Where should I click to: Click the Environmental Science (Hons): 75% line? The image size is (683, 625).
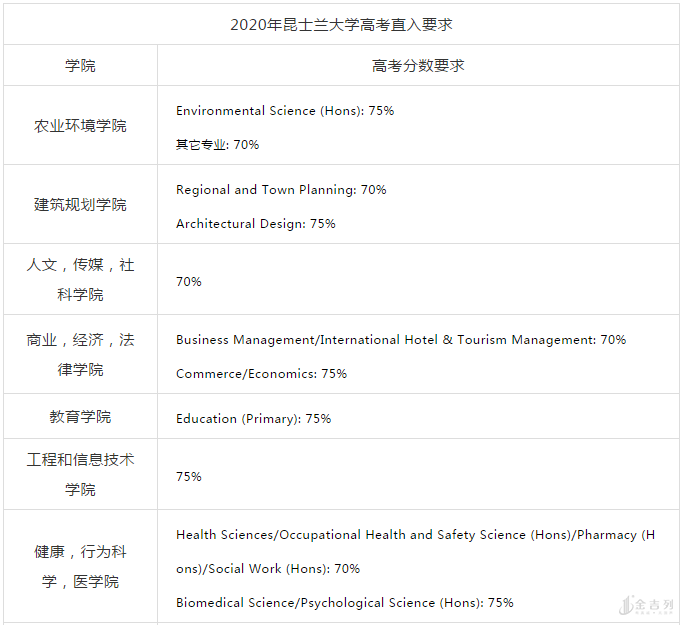click(285, 111)
